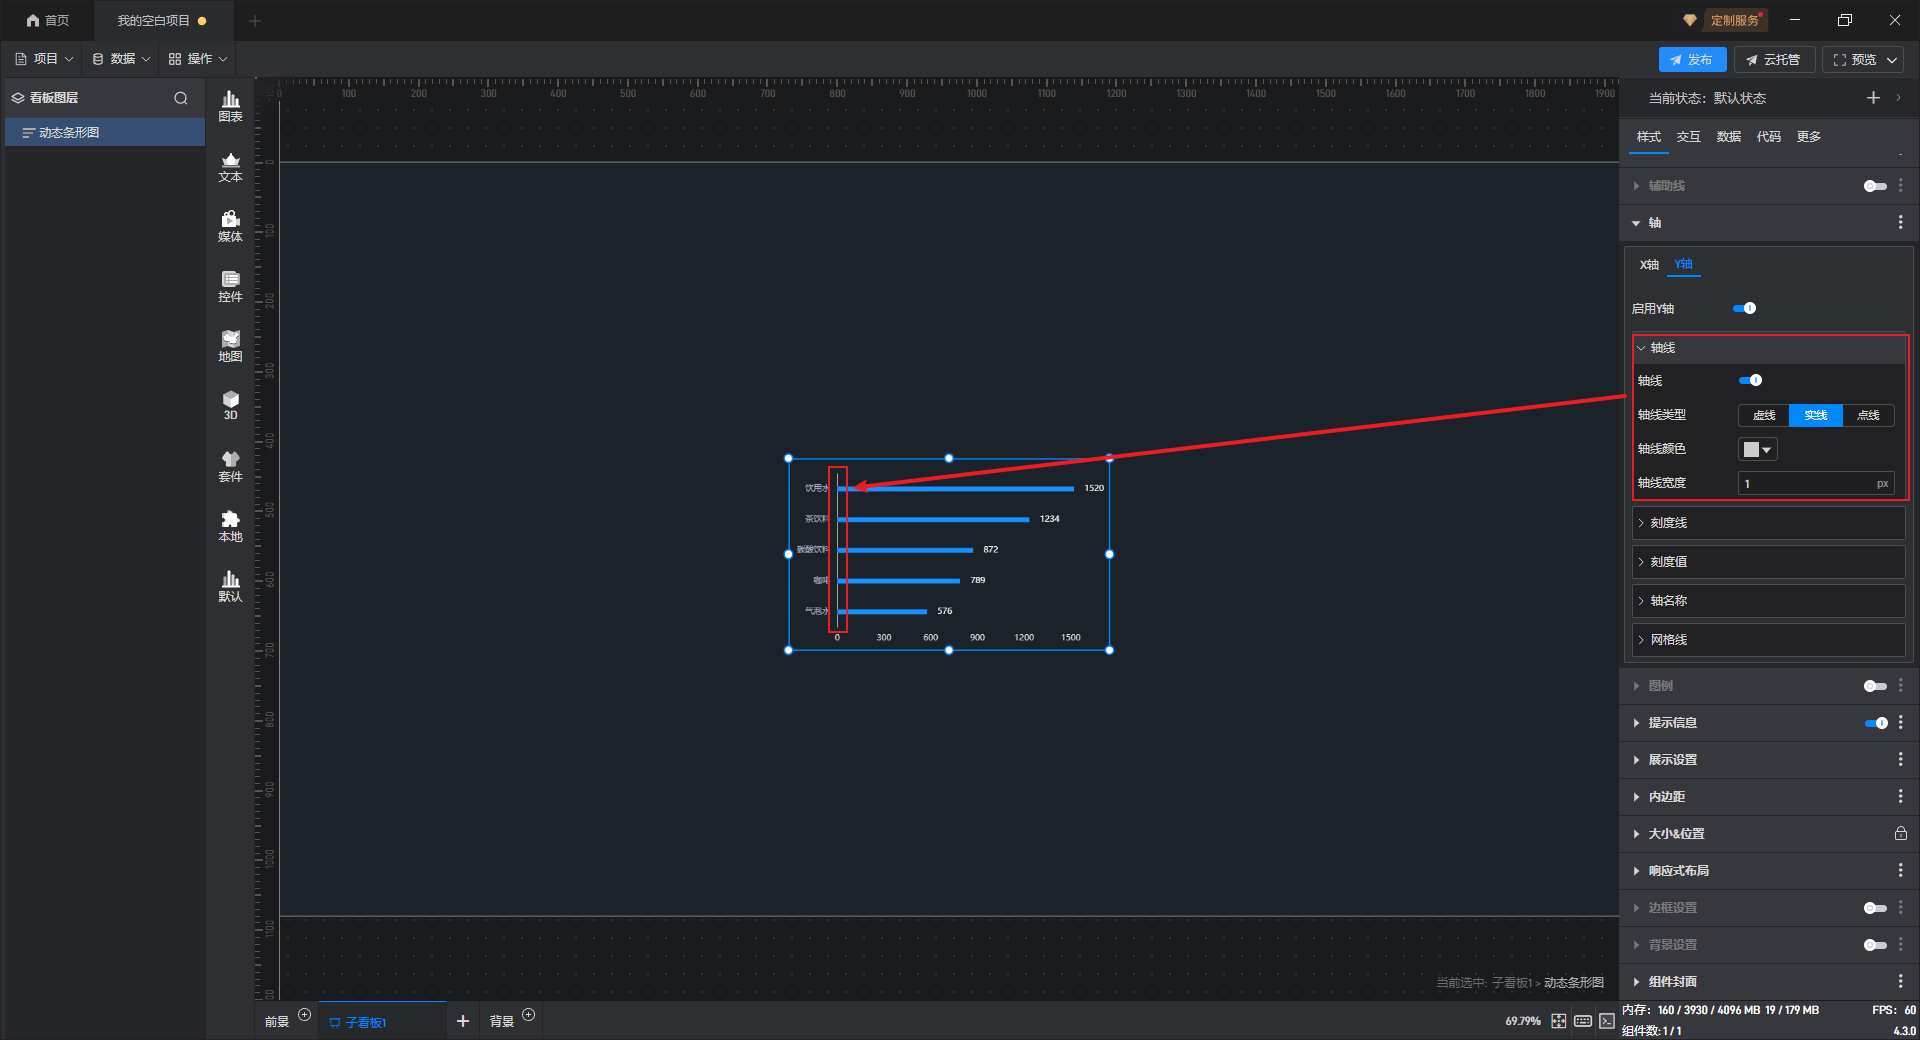Expand the 轴名称 section
This screenshot has width=1920, height=1040.
[1768, 601]
